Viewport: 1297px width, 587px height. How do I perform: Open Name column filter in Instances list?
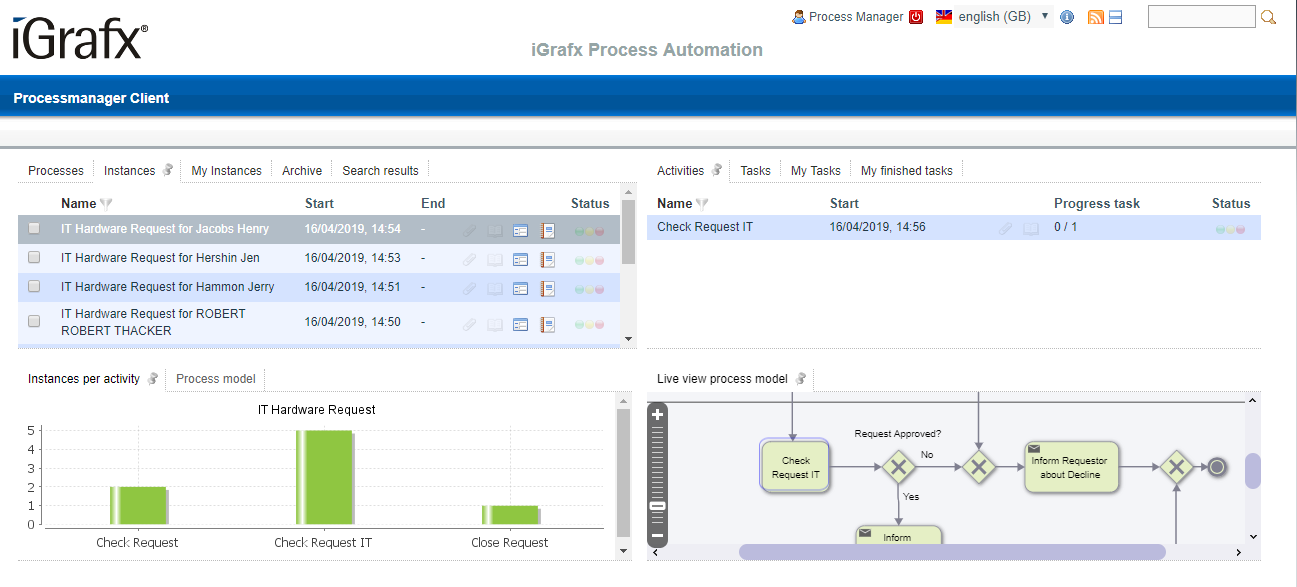106,204
